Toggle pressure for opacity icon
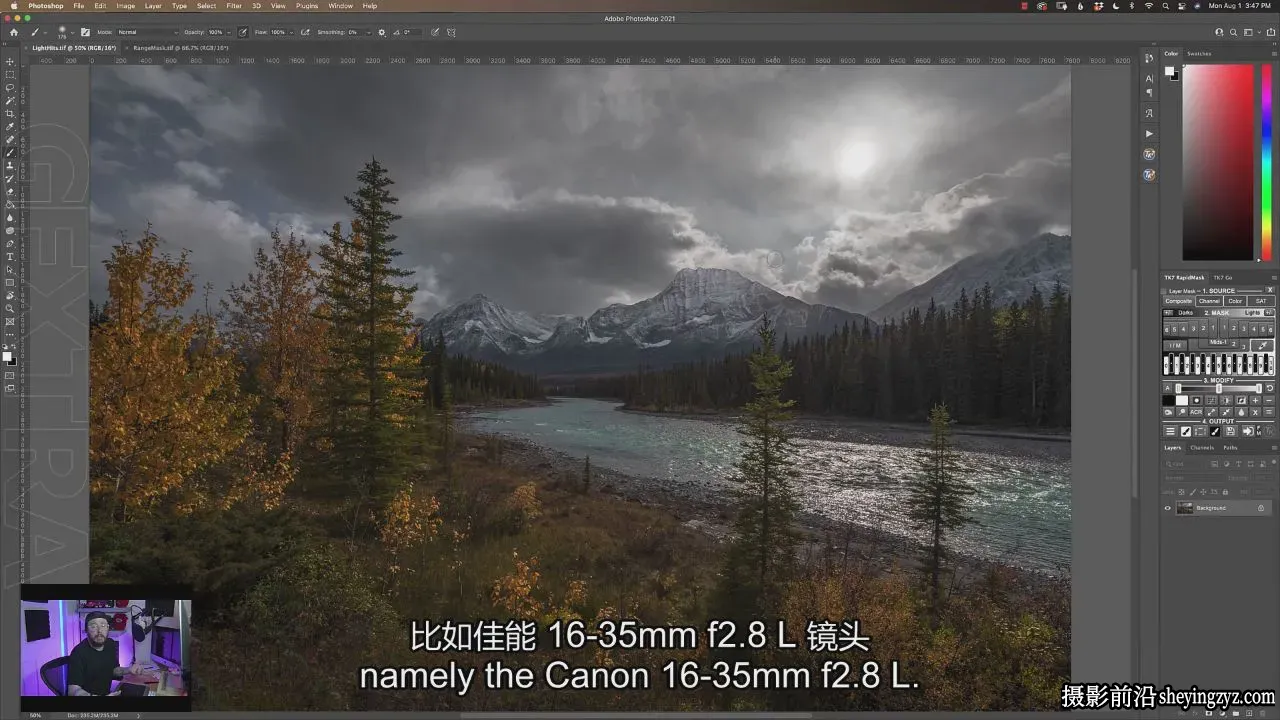The image size is (1280, 720). coord(243,32)
